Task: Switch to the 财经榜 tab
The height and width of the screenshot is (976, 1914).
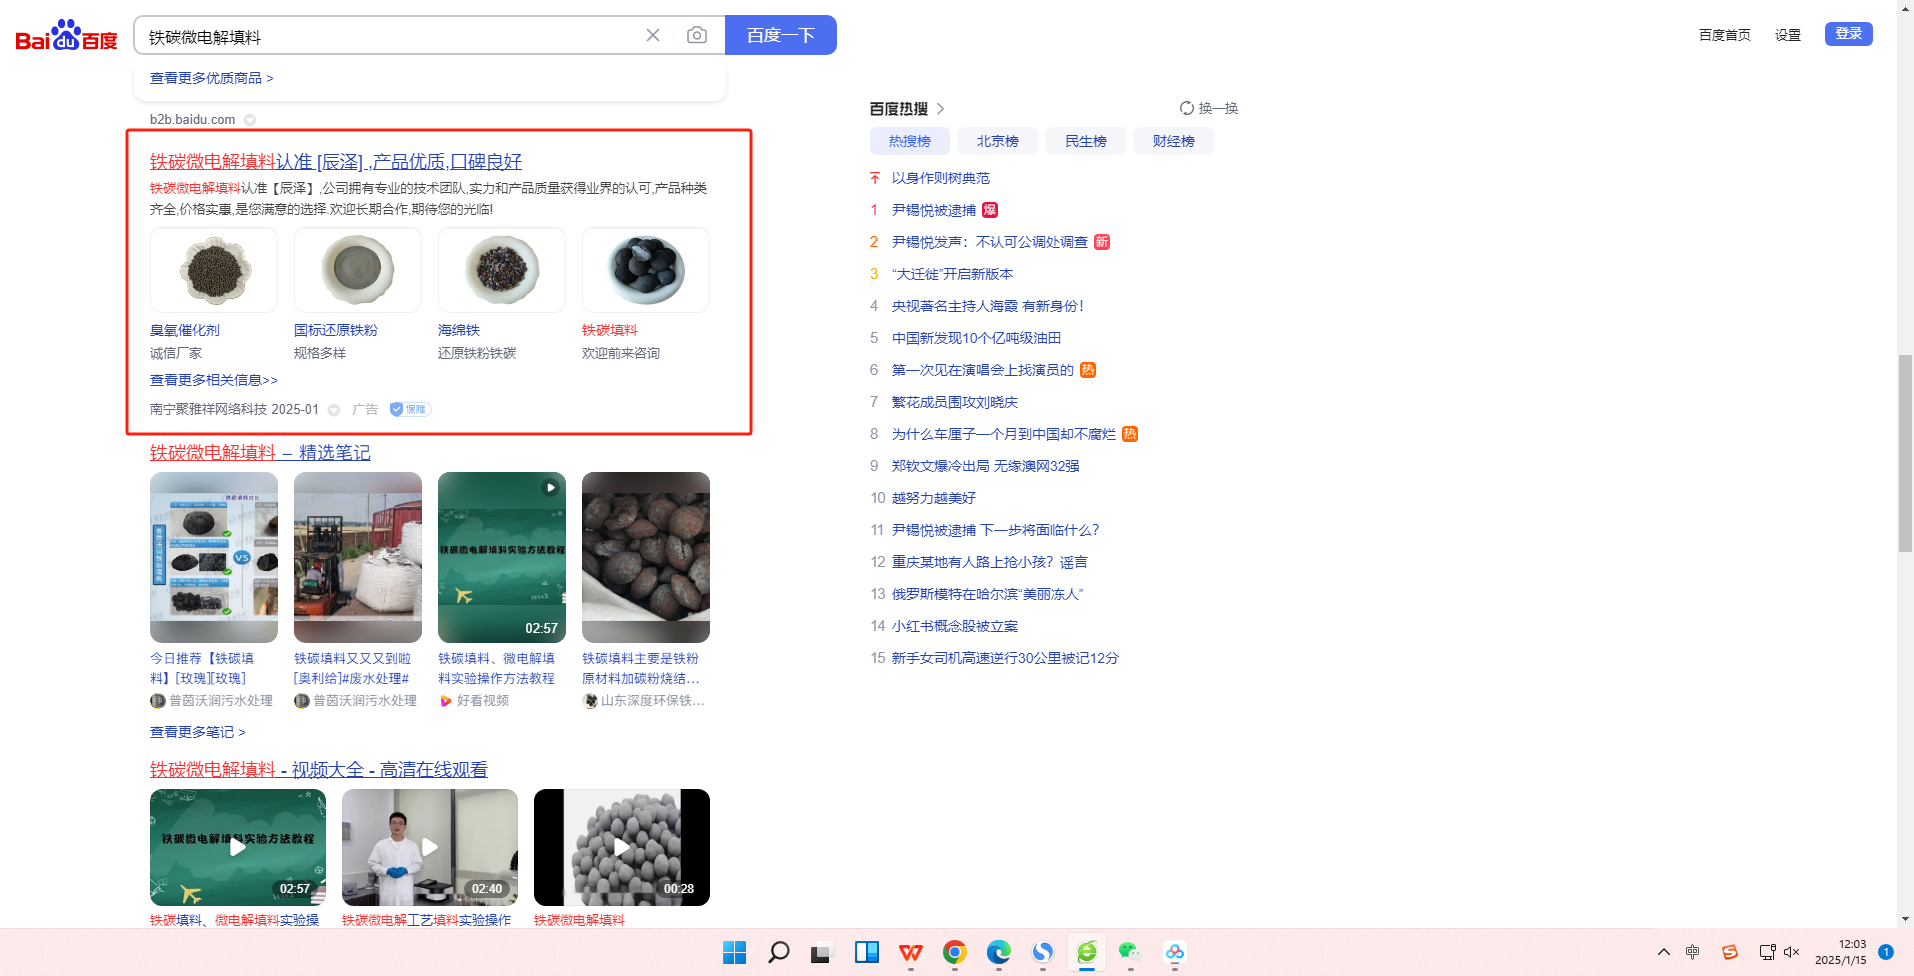Action: (1174, 141)
